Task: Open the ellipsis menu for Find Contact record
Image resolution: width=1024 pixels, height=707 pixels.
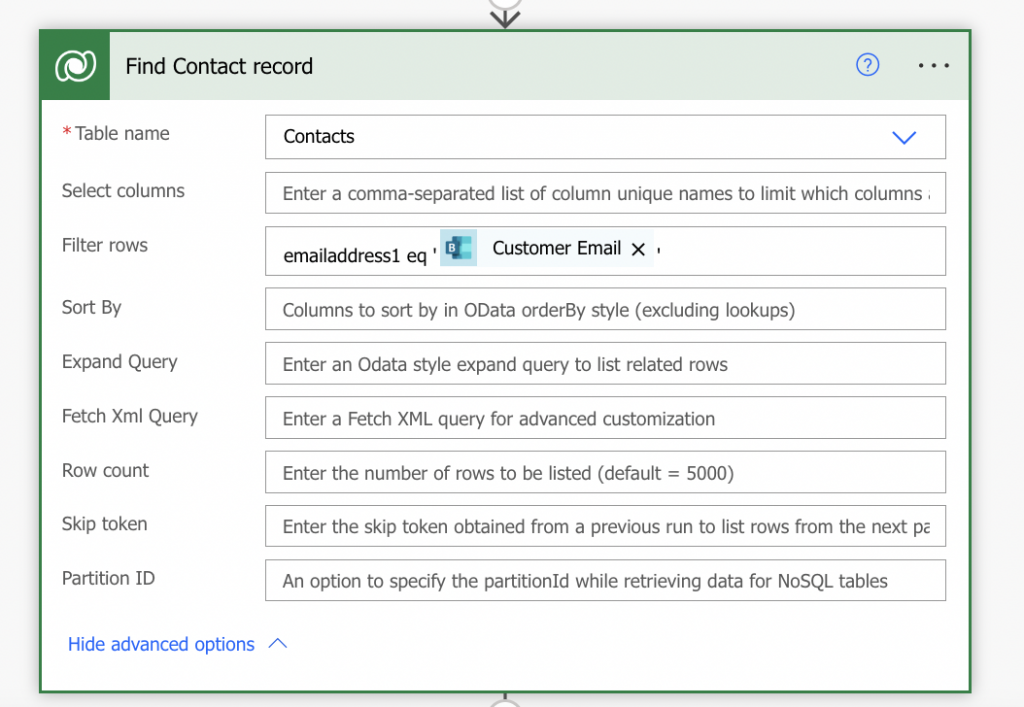Action: 933,66
